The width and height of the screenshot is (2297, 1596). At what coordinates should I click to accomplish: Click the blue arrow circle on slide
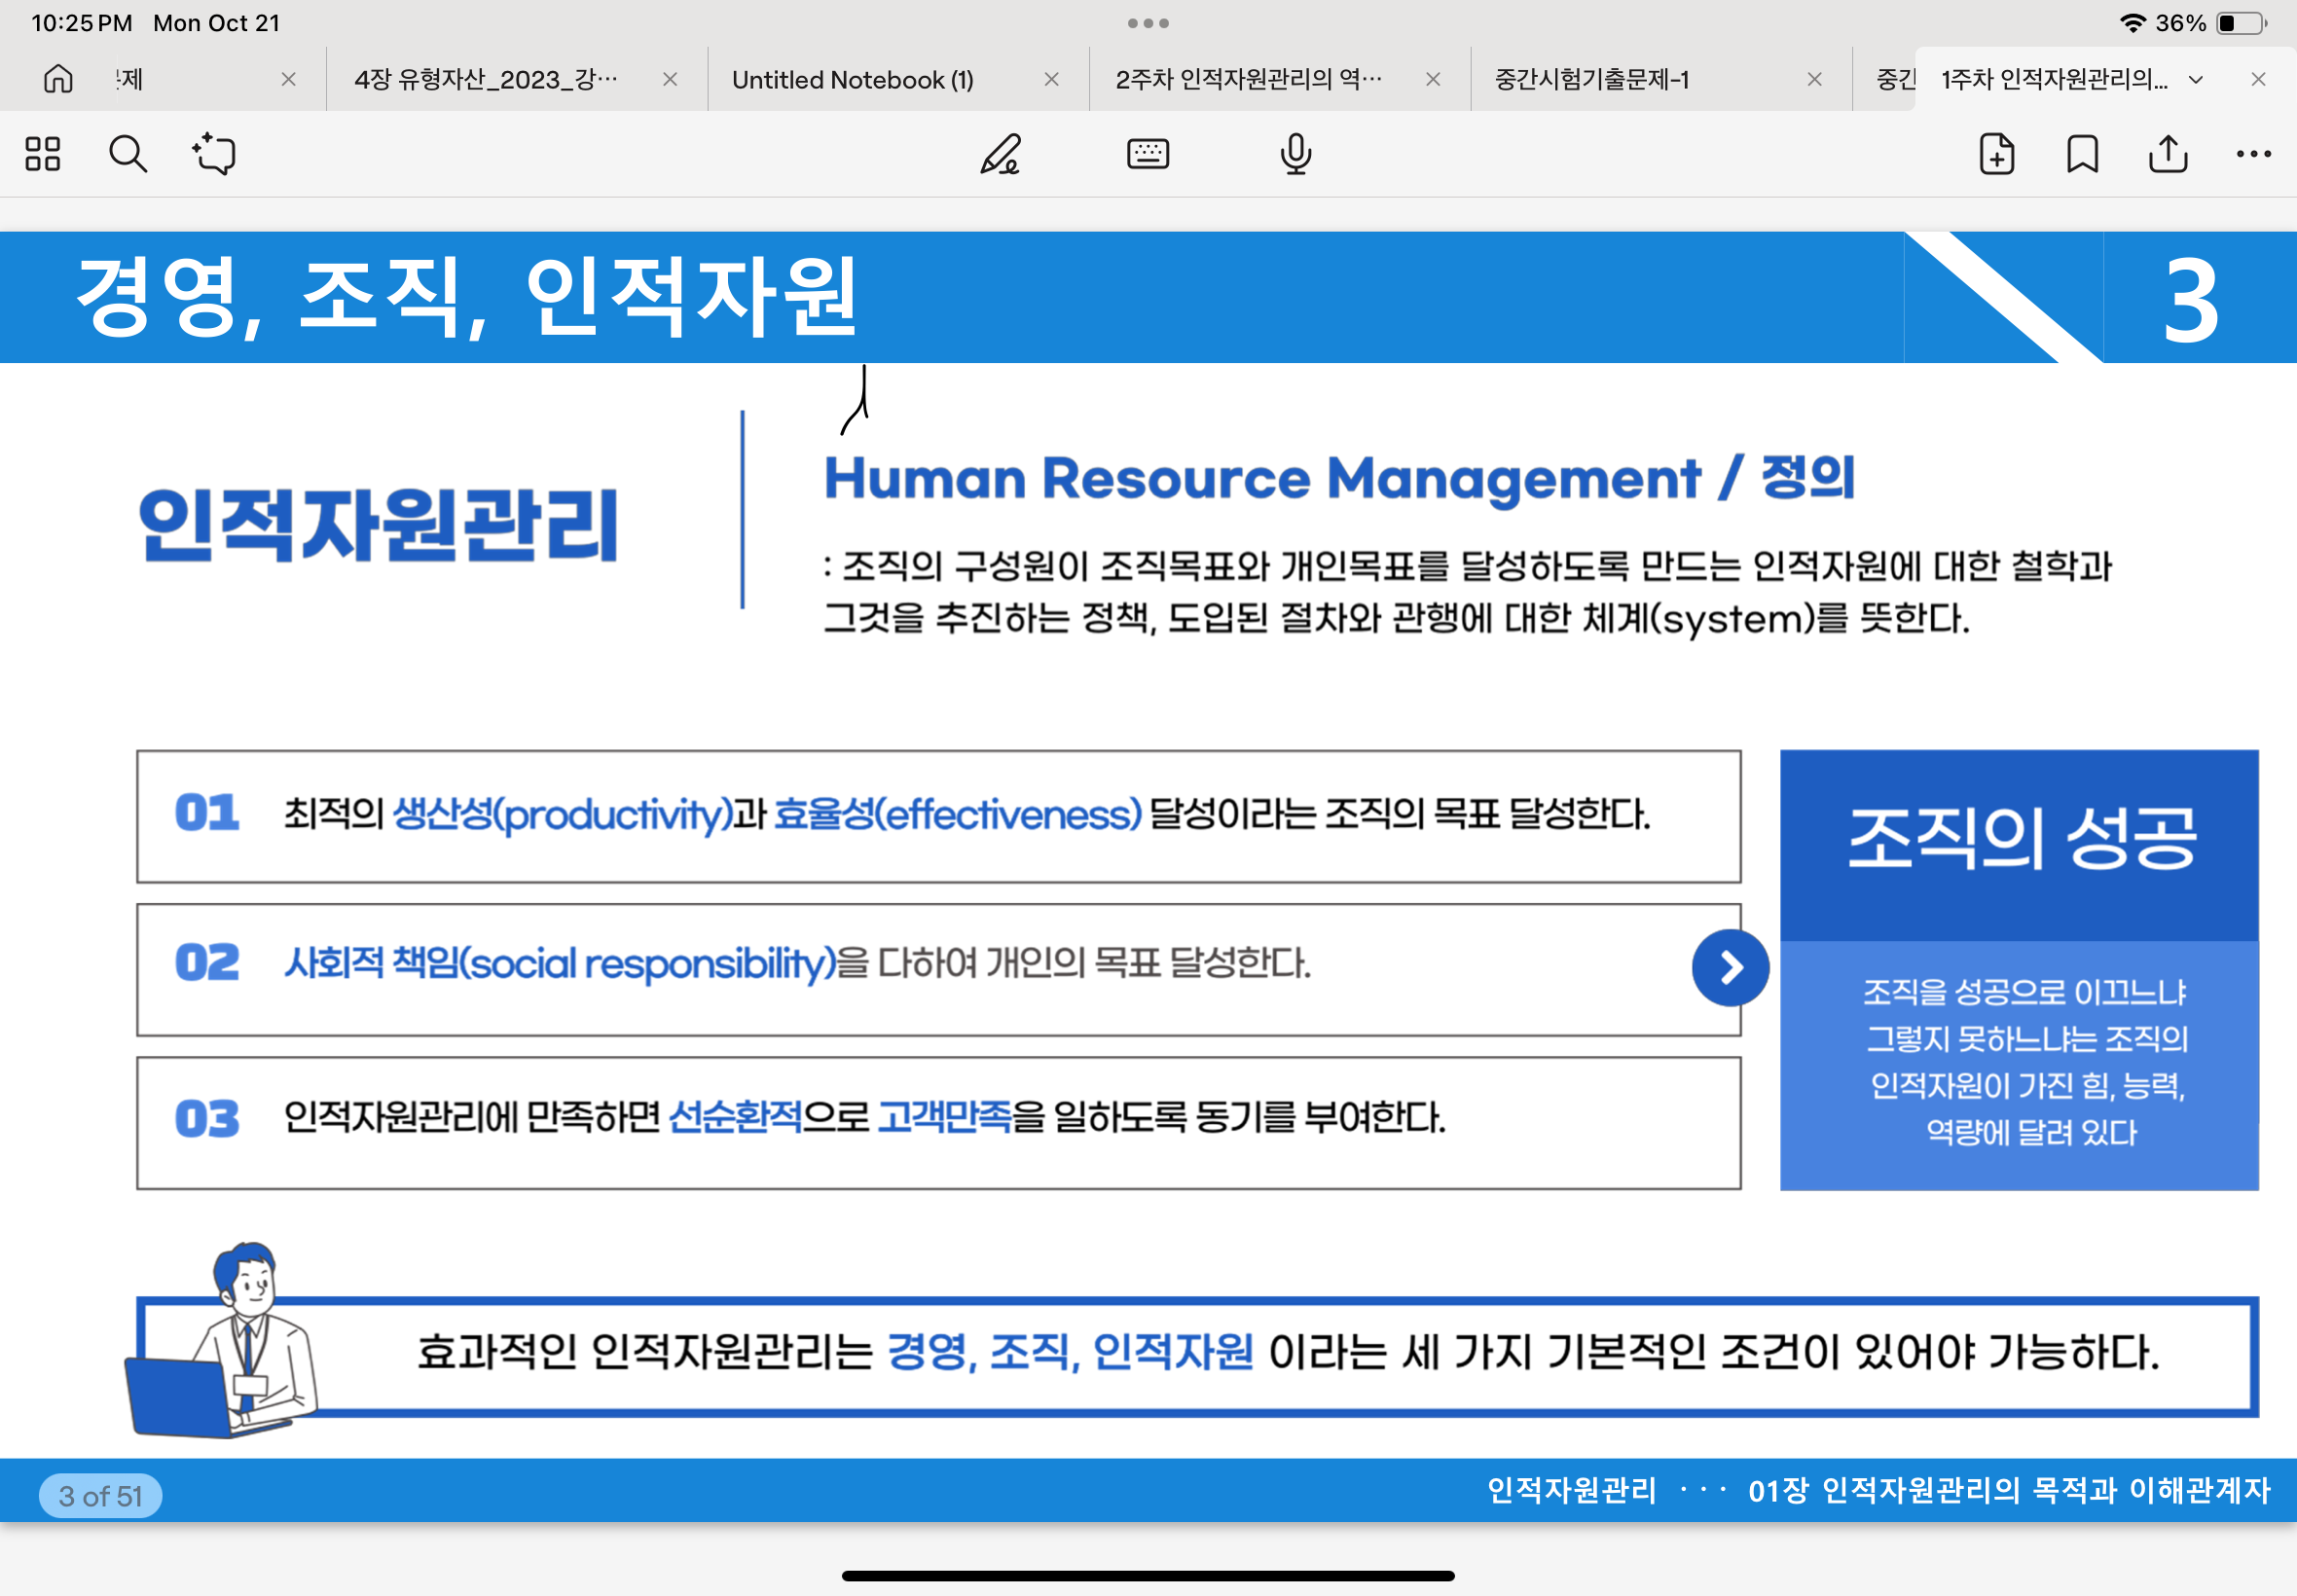pos(1730,967)
